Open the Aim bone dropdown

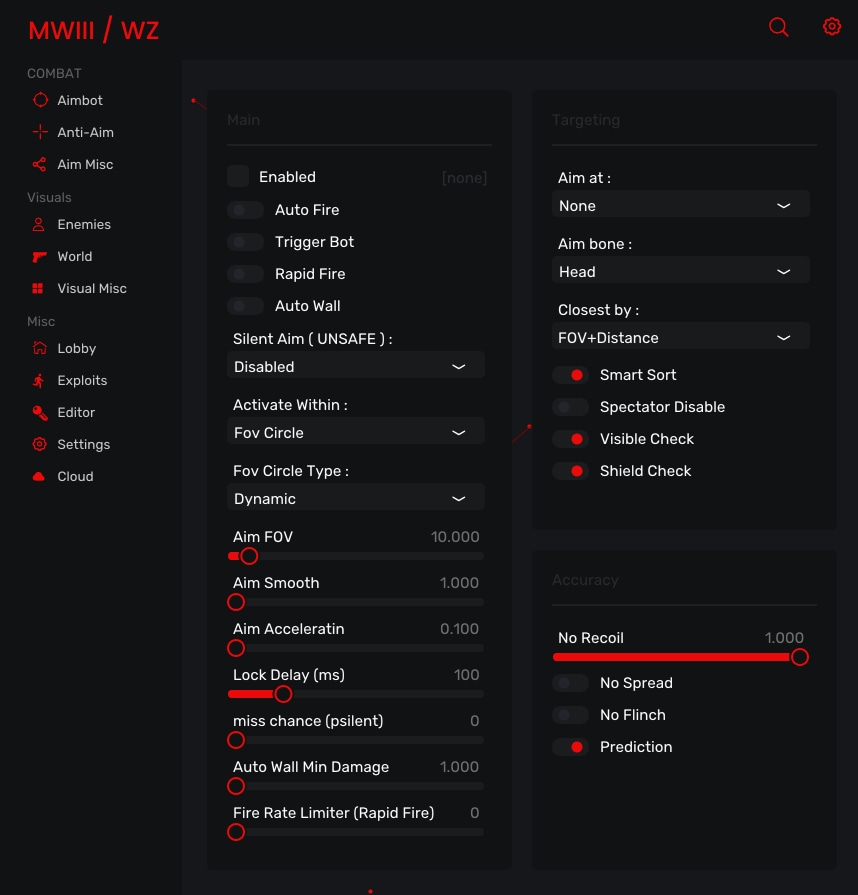coord(680,272)
